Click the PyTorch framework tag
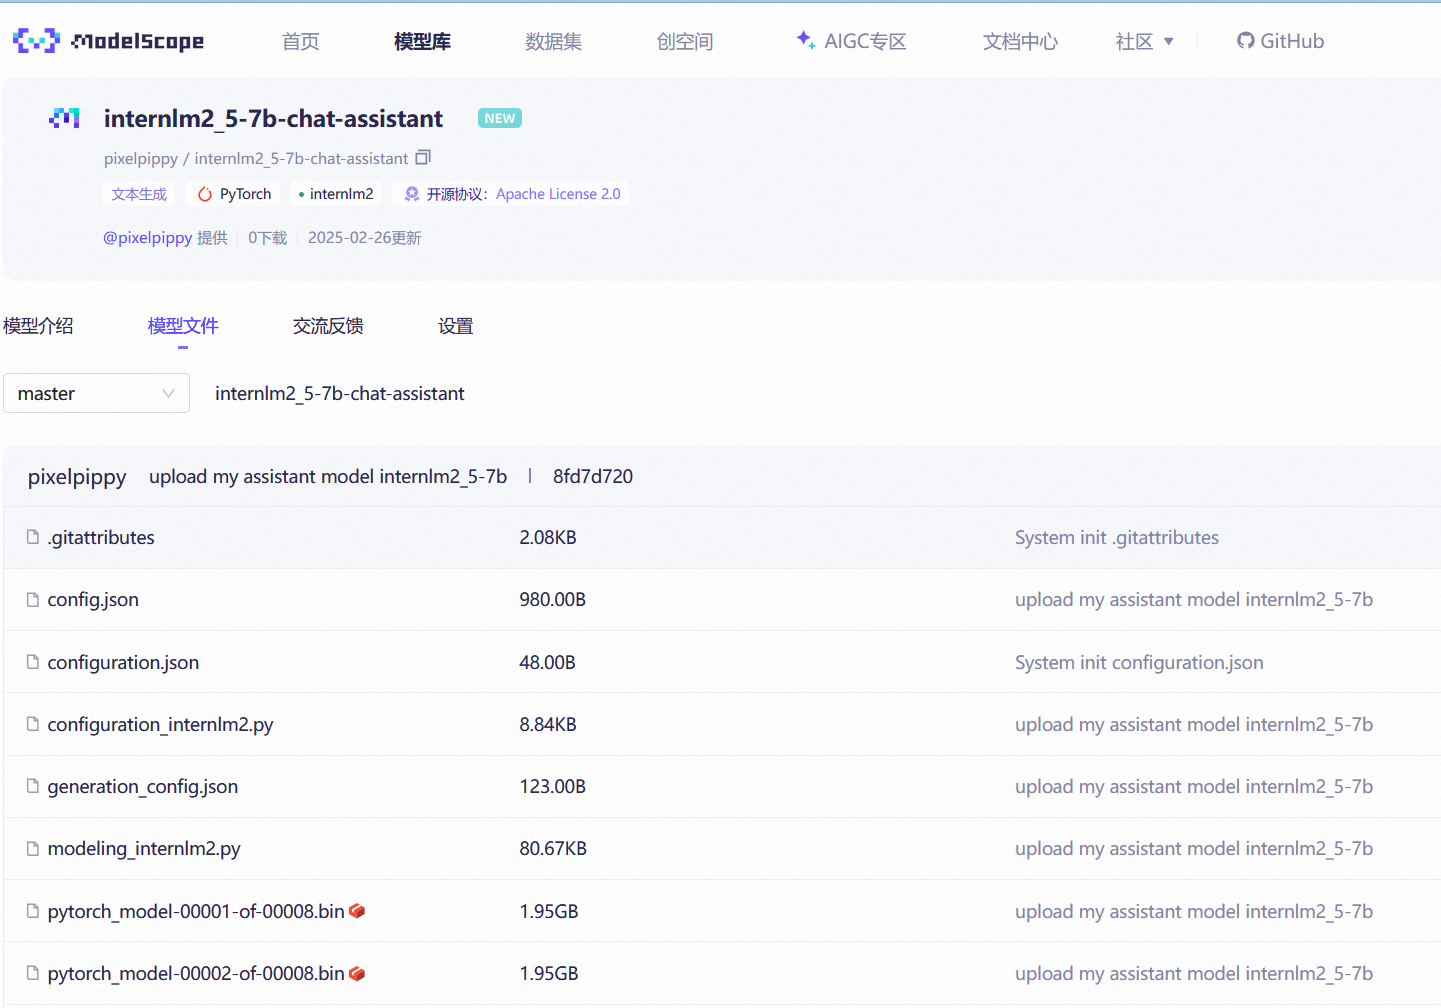The width and height of the screenshot is (1441, 1008). [x=234, y=194]
